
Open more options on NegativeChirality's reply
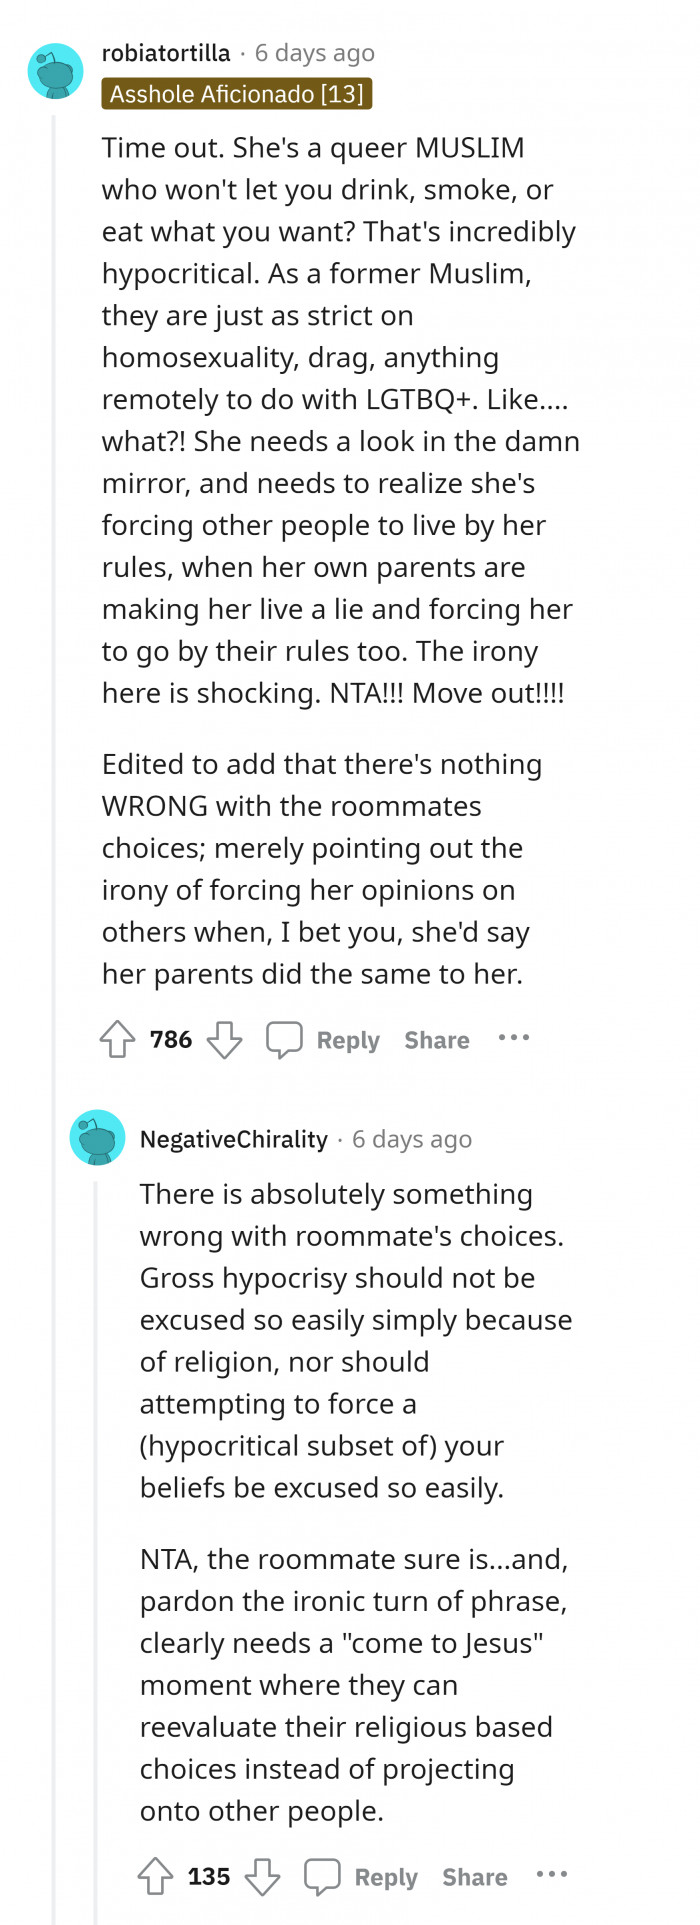[x=552, y=1875]
